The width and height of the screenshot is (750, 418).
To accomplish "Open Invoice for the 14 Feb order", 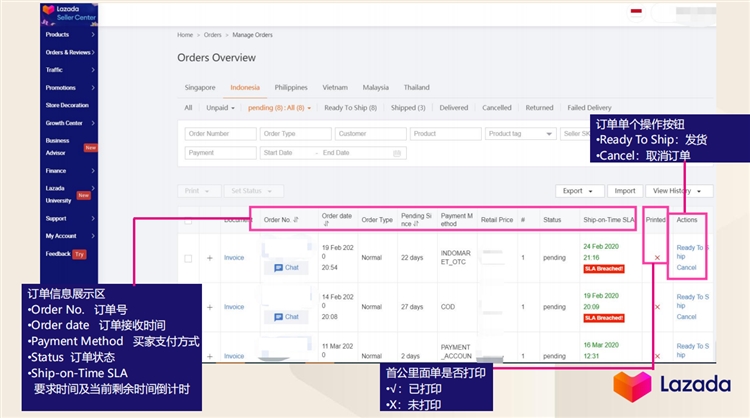I will (x=234, y=307).
